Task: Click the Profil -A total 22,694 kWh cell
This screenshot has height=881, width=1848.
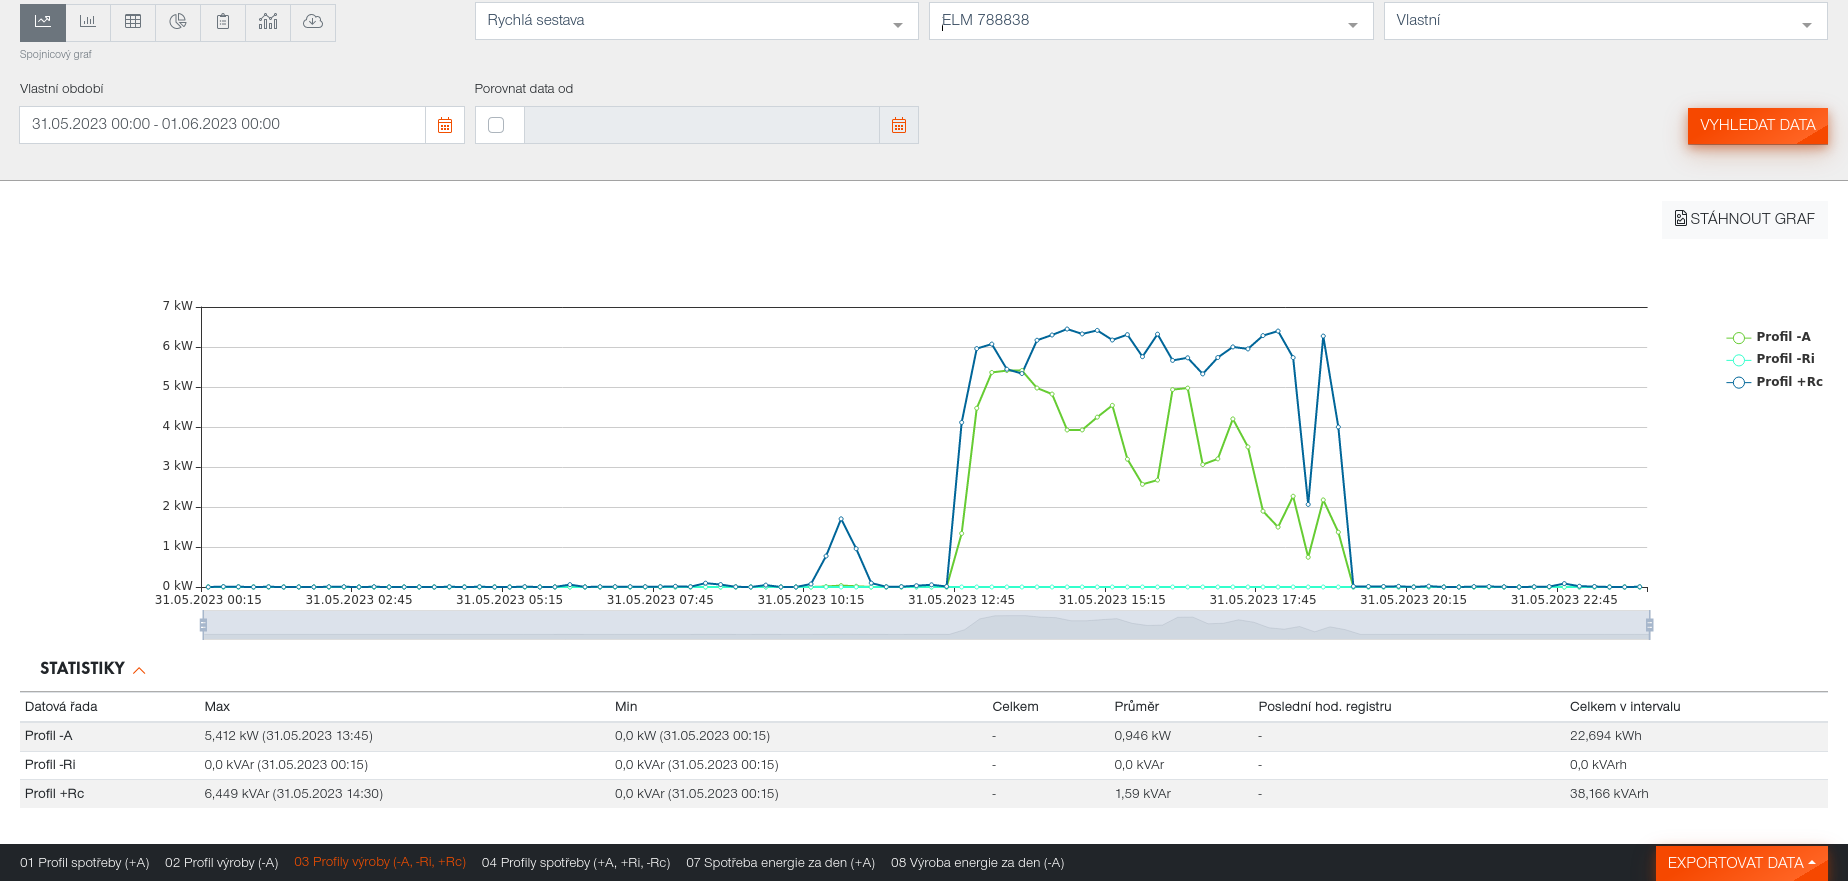Action: point(1606,736)
